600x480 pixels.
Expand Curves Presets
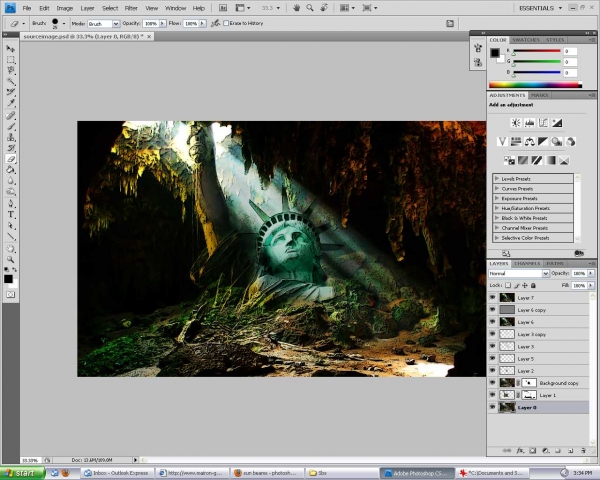pyautogui.click(x=497, y=188)
